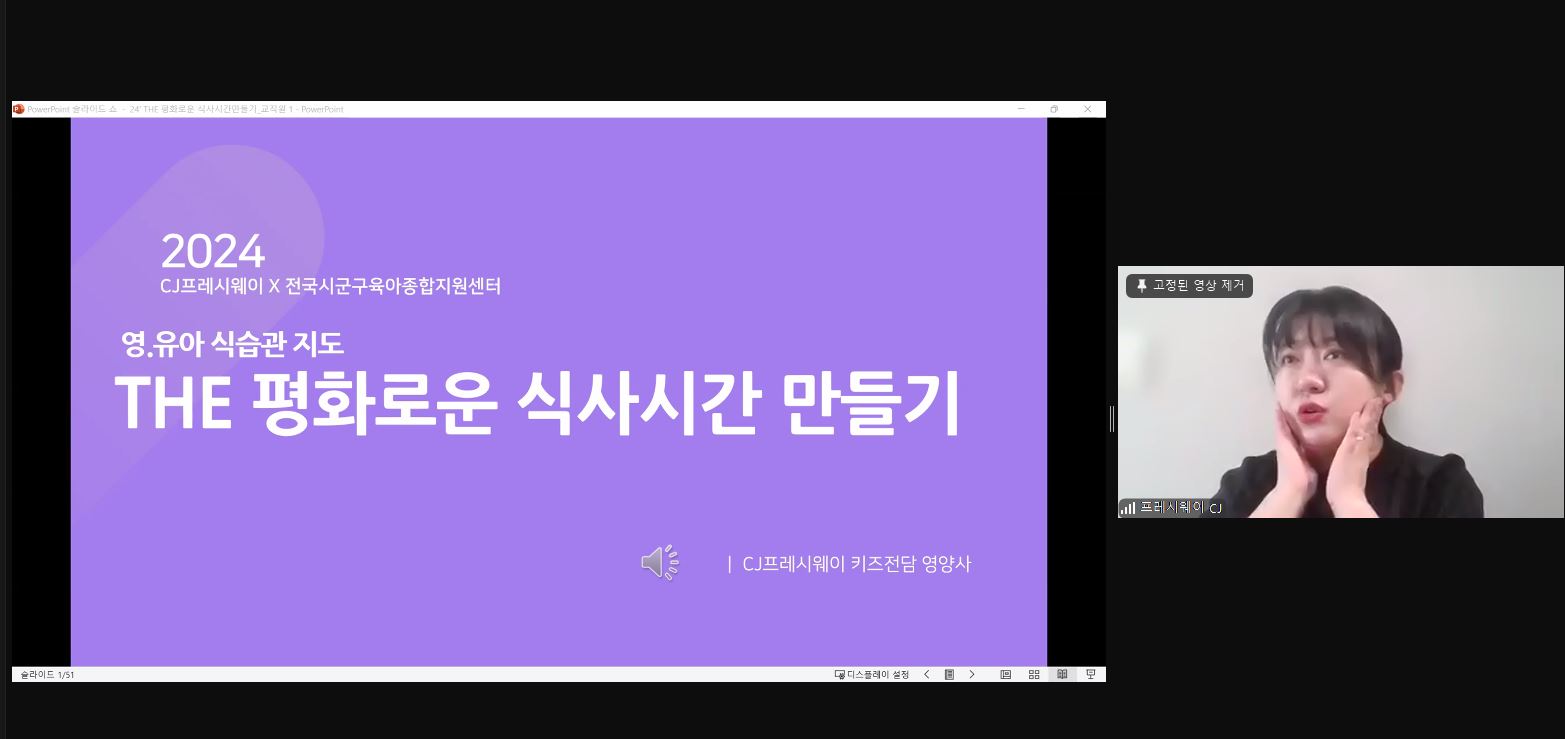Click the speaker audio icon on the slide
This screenshot has width=1565, height=739.
pyautogui.click(x=660, y=563)
